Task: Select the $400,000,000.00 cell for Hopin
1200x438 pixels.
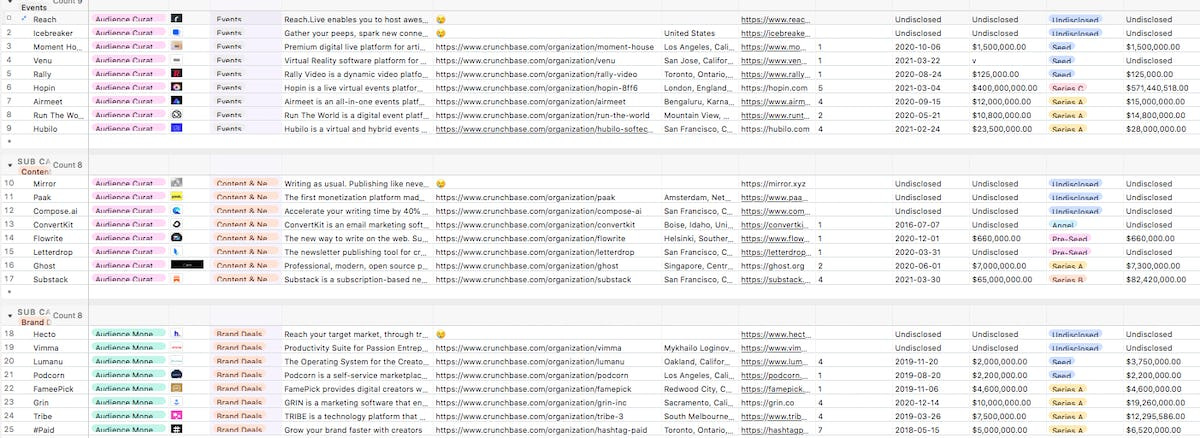Action: tap(1008, 88)
